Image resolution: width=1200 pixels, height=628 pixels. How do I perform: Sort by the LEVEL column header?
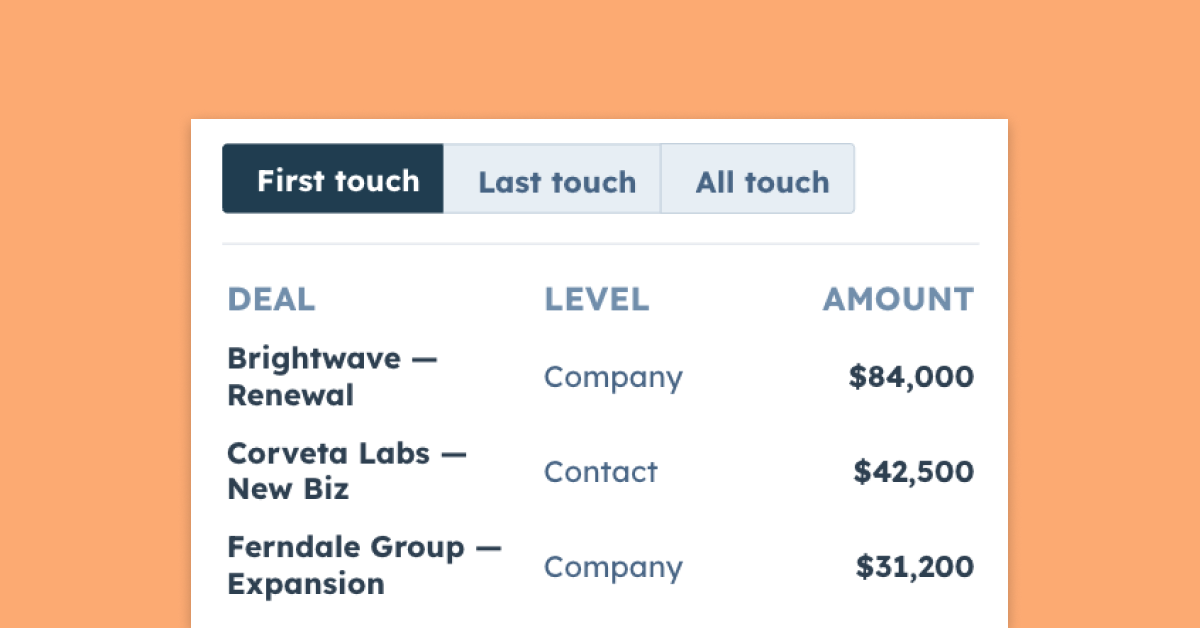pos(596,299)
